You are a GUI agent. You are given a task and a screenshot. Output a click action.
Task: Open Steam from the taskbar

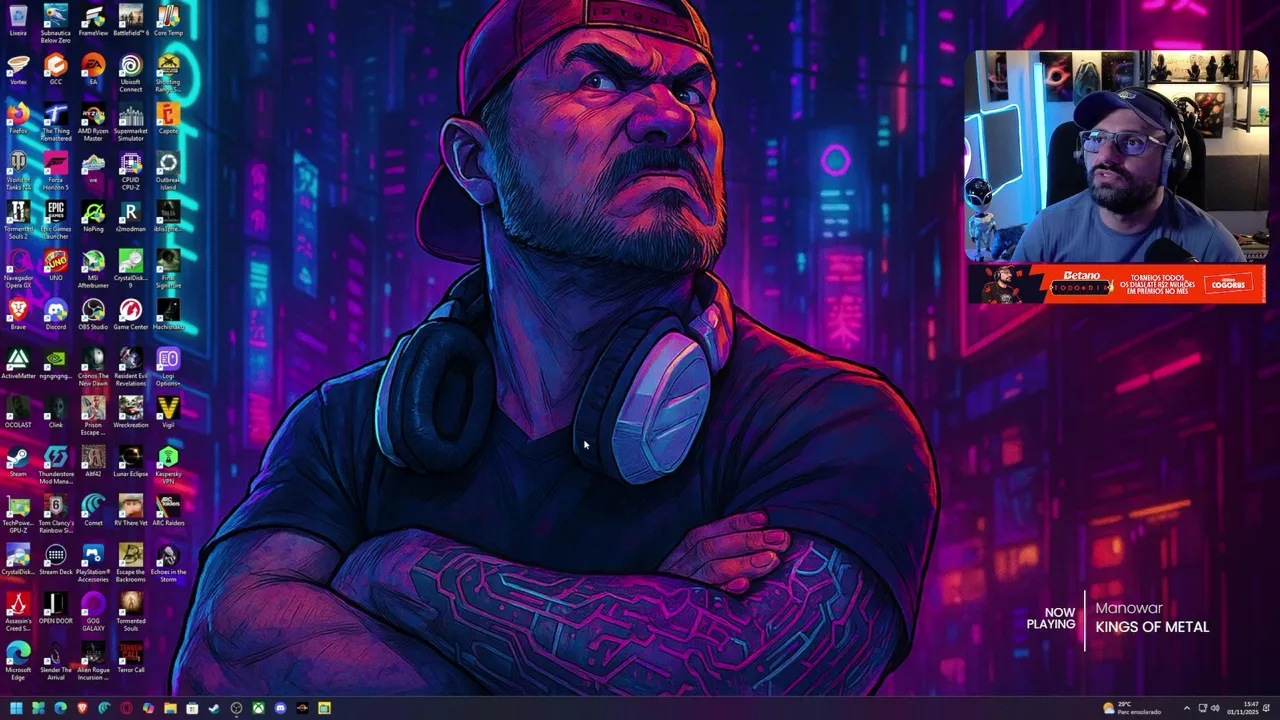pos(214,708)
